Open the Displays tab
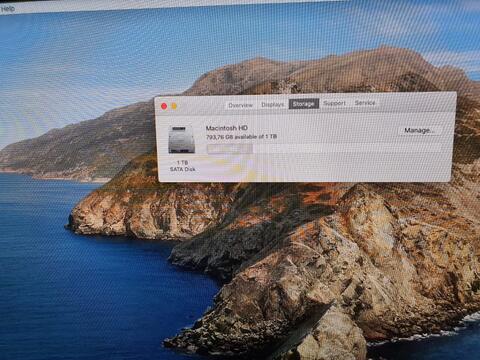The image size is (480, 360). (x=272, y=105)
